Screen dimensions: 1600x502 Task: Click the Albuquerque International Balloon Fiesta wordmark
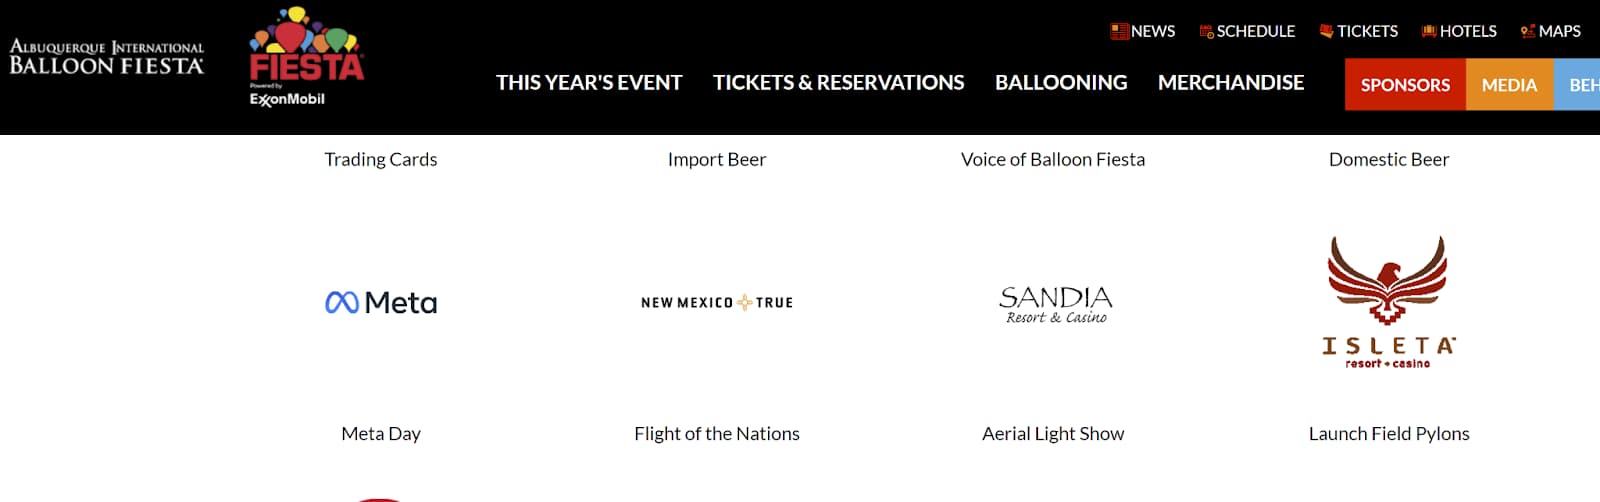(x=107, y=58)
